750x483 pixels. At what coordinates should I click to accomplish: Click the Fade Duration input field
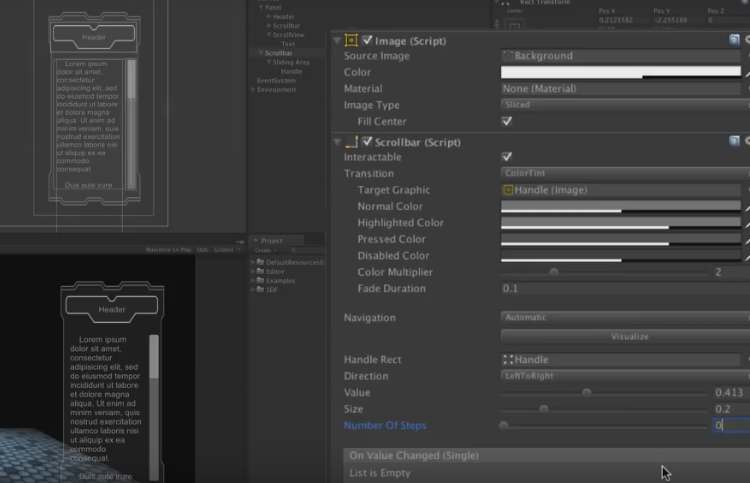[620, 289]
